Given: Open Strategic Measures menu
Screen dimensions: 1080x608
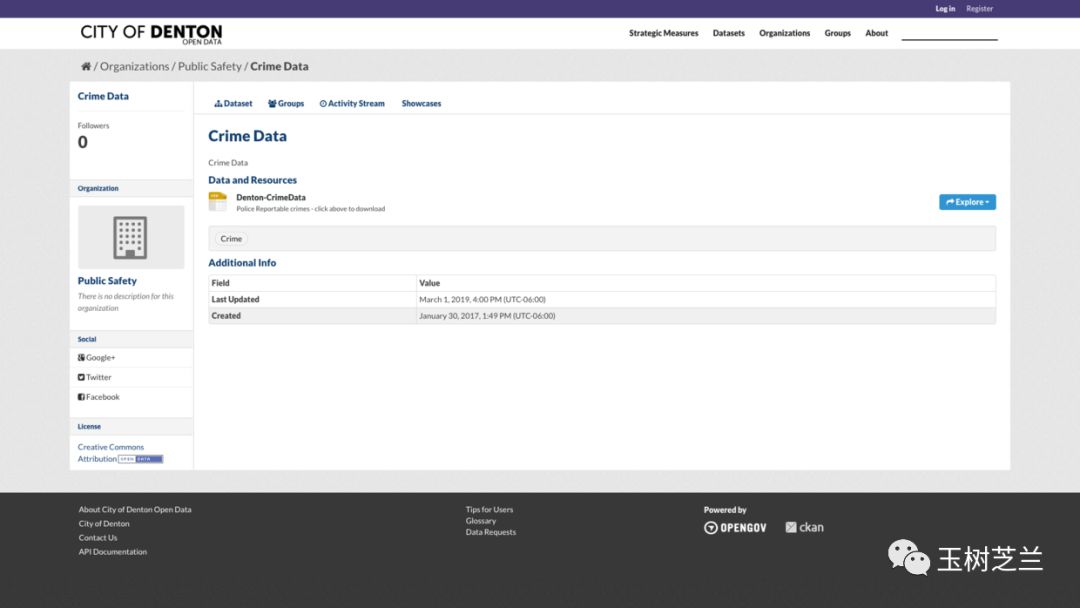Looking at the screenshot, I should click(x=663, y=33).
